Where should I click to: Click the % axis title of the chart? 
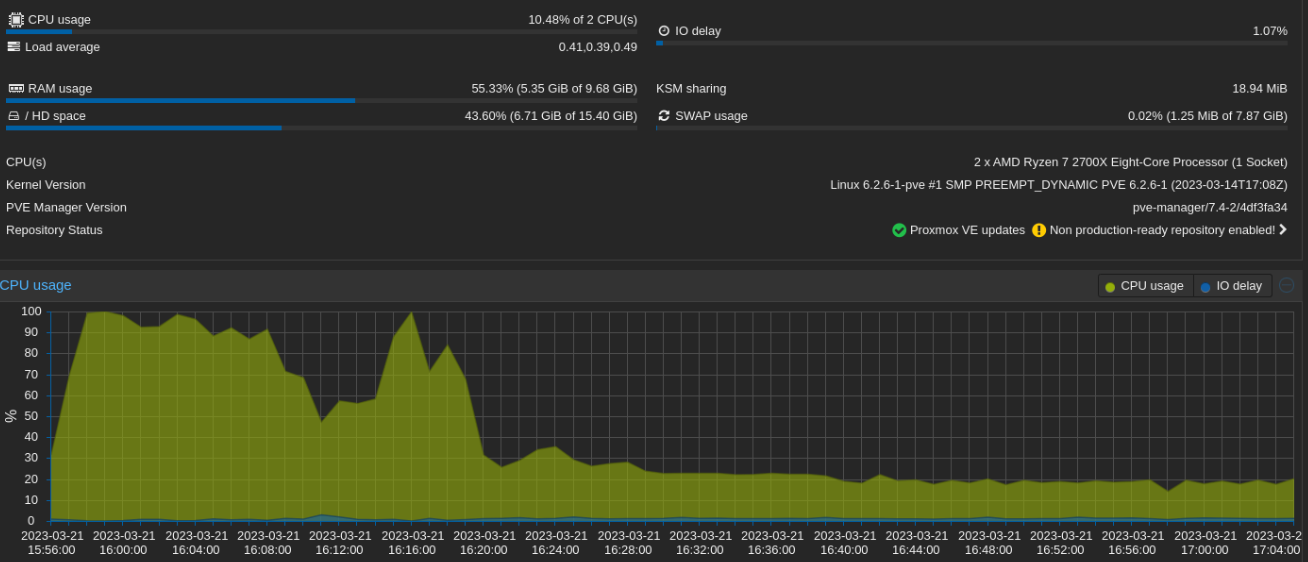[x=10, y=416]
